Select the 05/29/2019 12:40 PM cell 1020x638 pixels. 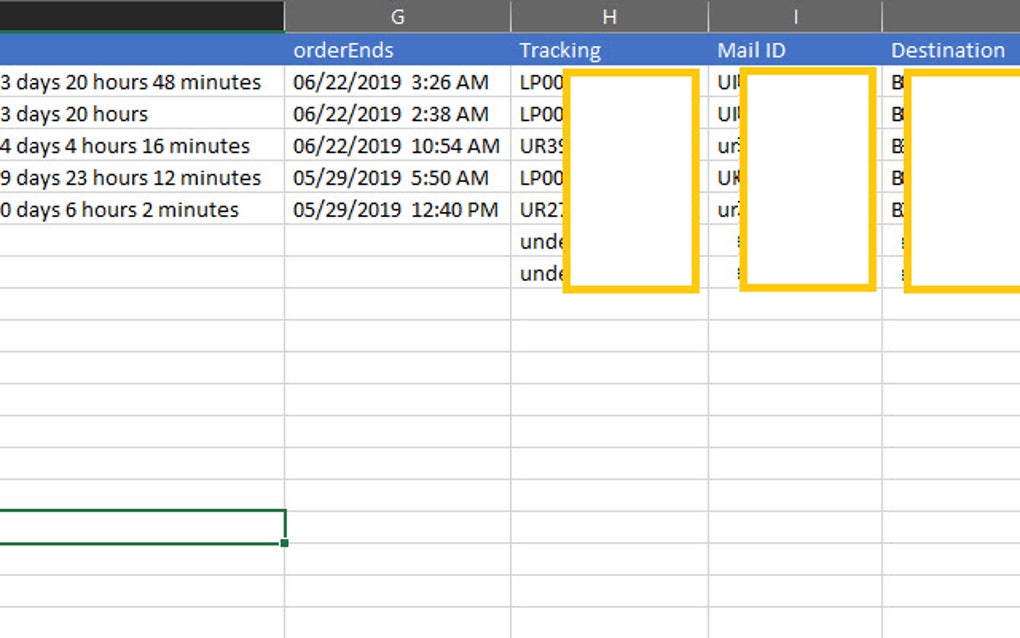(396, 210)
